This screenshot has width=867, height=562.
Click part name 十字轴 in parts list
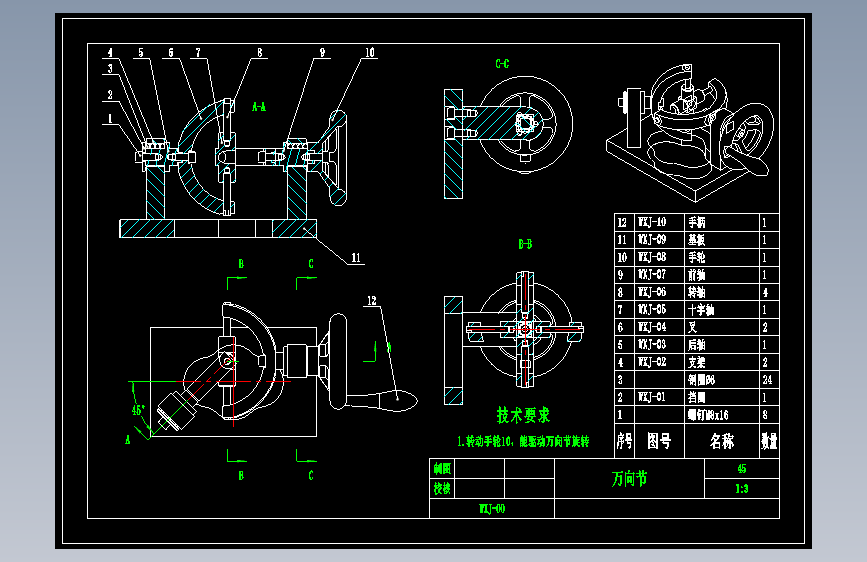701,310
